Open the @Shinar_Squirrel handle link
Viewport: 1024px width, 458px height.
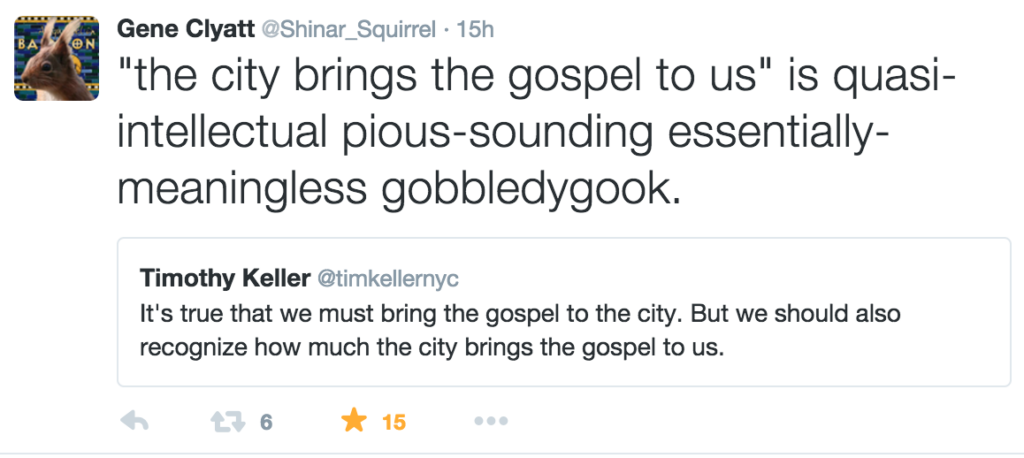click(348, 29)
